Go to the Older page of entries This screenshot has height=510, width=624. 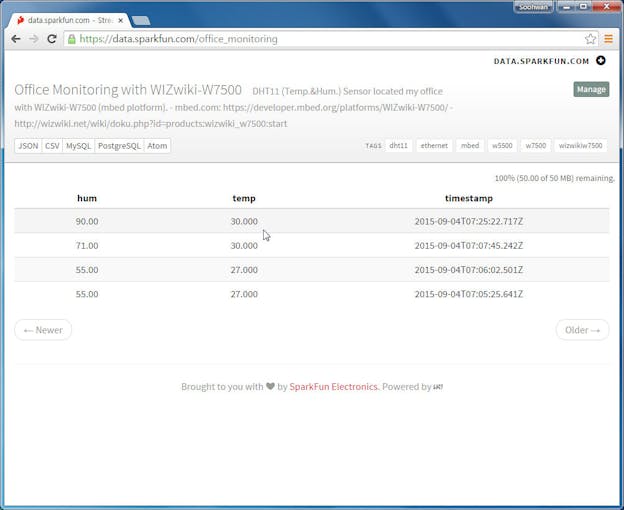coord(582,330)
